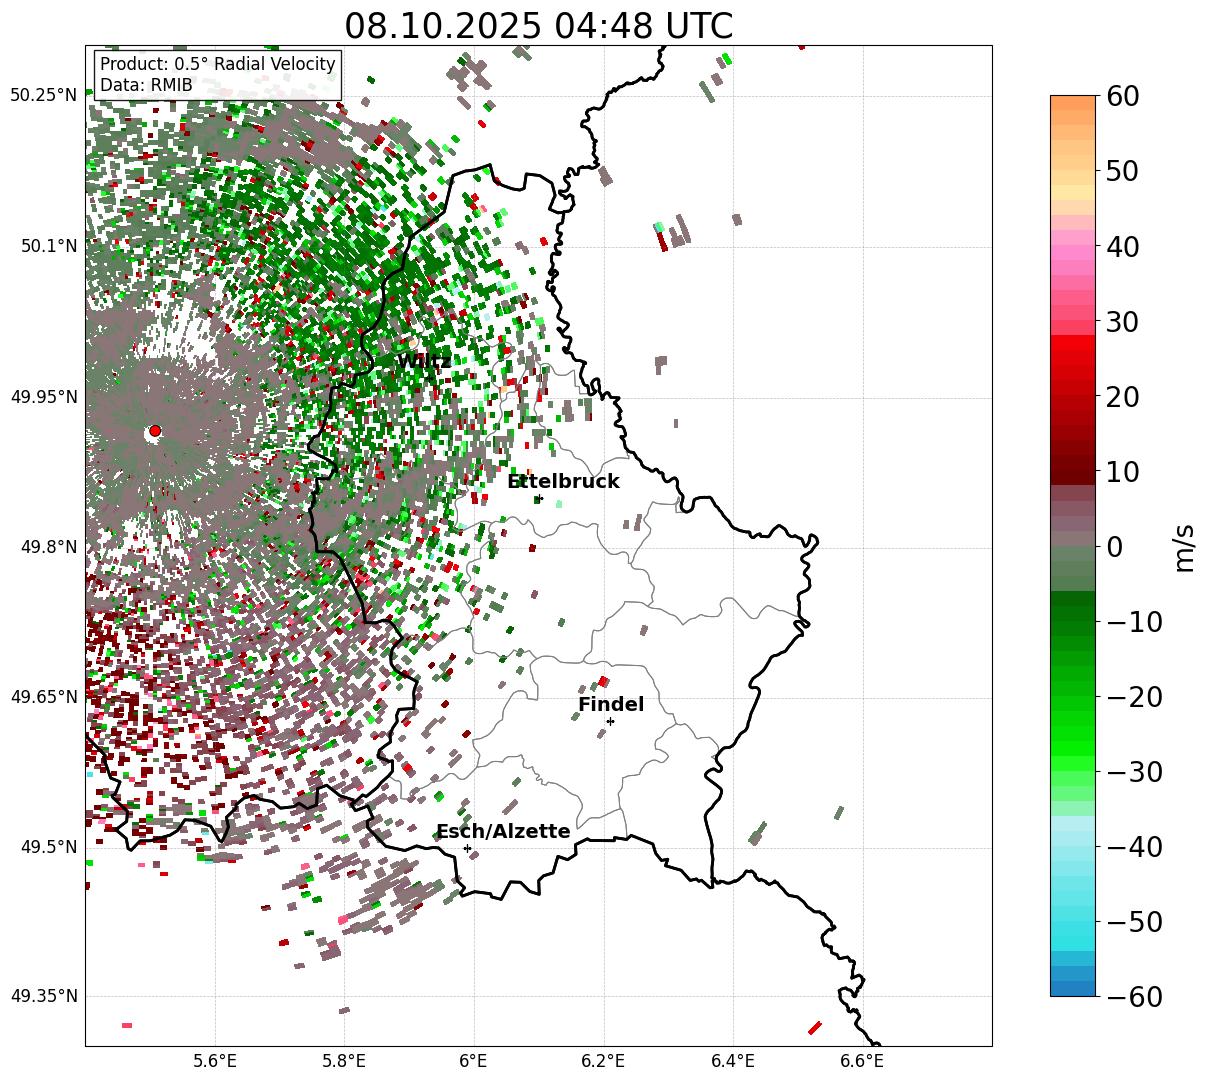The image size is (1207, 1081).
Task: Click the 49.35°N latitude tick label
Action: click(44, 996)
